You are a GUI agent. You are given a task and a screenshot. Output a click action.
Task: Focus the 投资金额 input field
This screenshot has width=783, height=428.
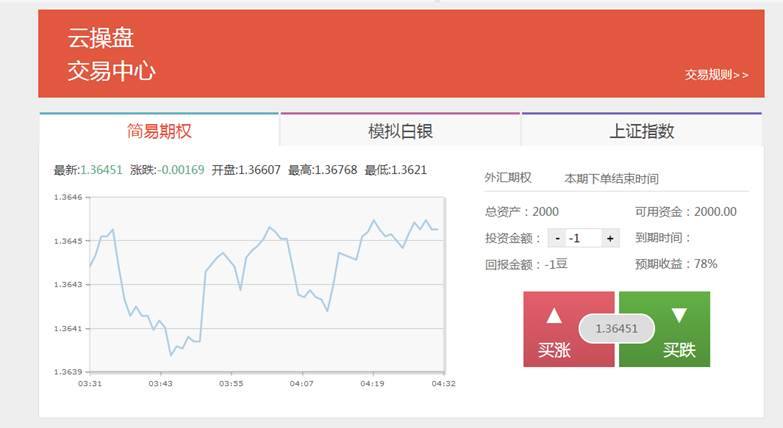click(583, 238)
